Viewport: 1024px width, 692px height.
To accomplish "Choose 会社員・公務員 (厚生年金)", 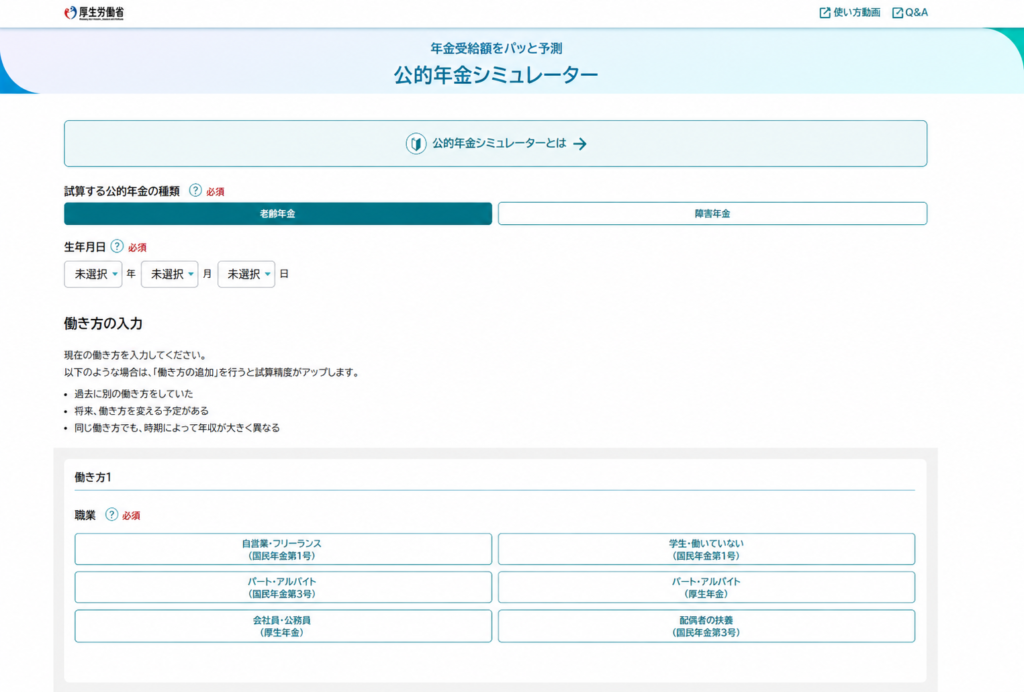I will 283,626.
